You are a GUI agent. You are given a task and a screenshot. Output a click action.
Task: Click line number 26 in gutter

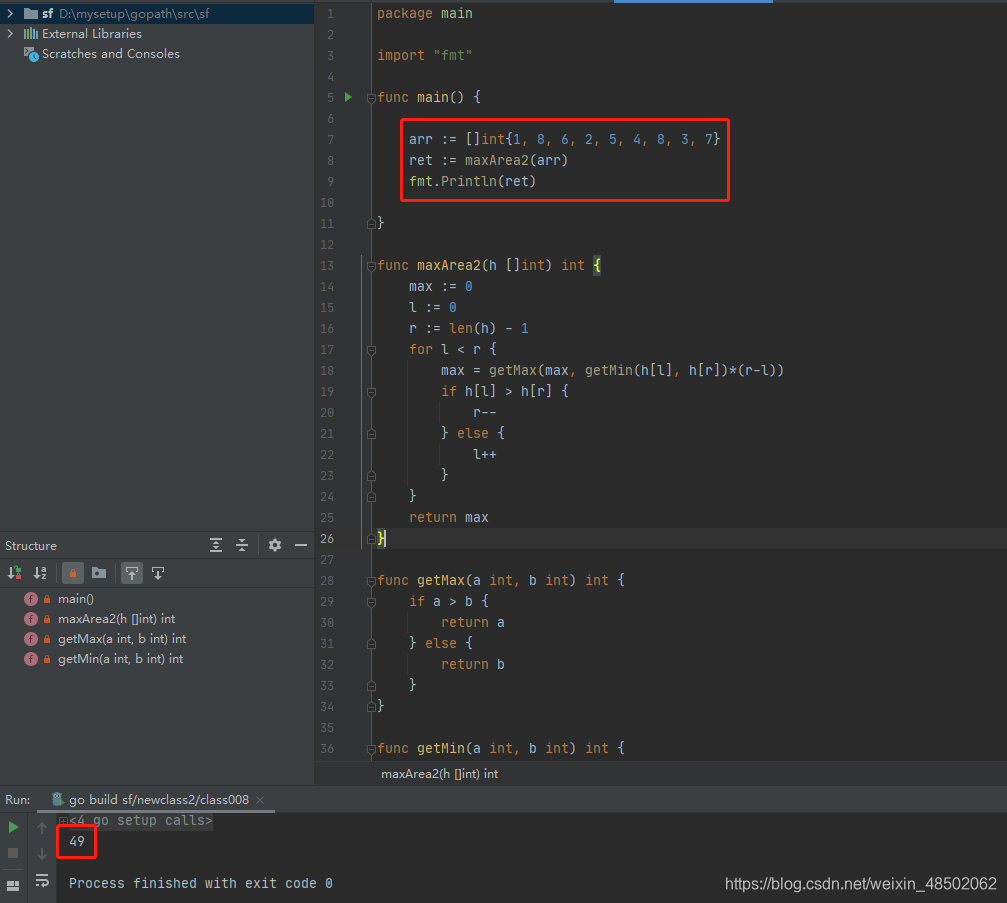327,539
